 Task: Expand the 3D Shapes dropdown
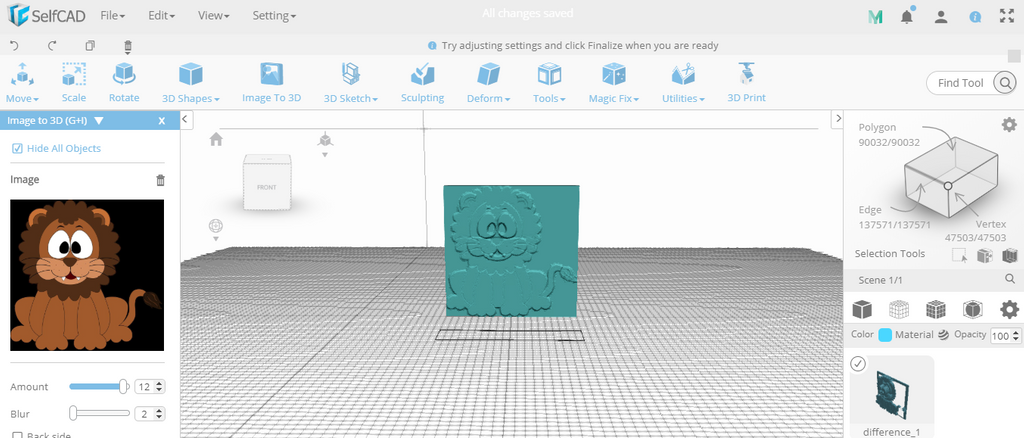[x=190, y=82]
